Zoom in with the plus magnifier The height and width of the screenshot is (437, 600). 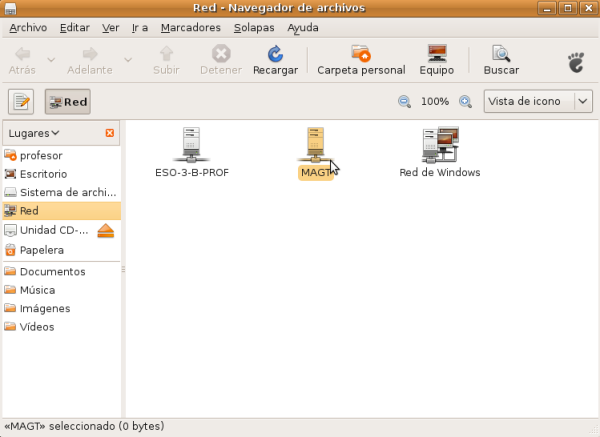(x=465, y=102)
